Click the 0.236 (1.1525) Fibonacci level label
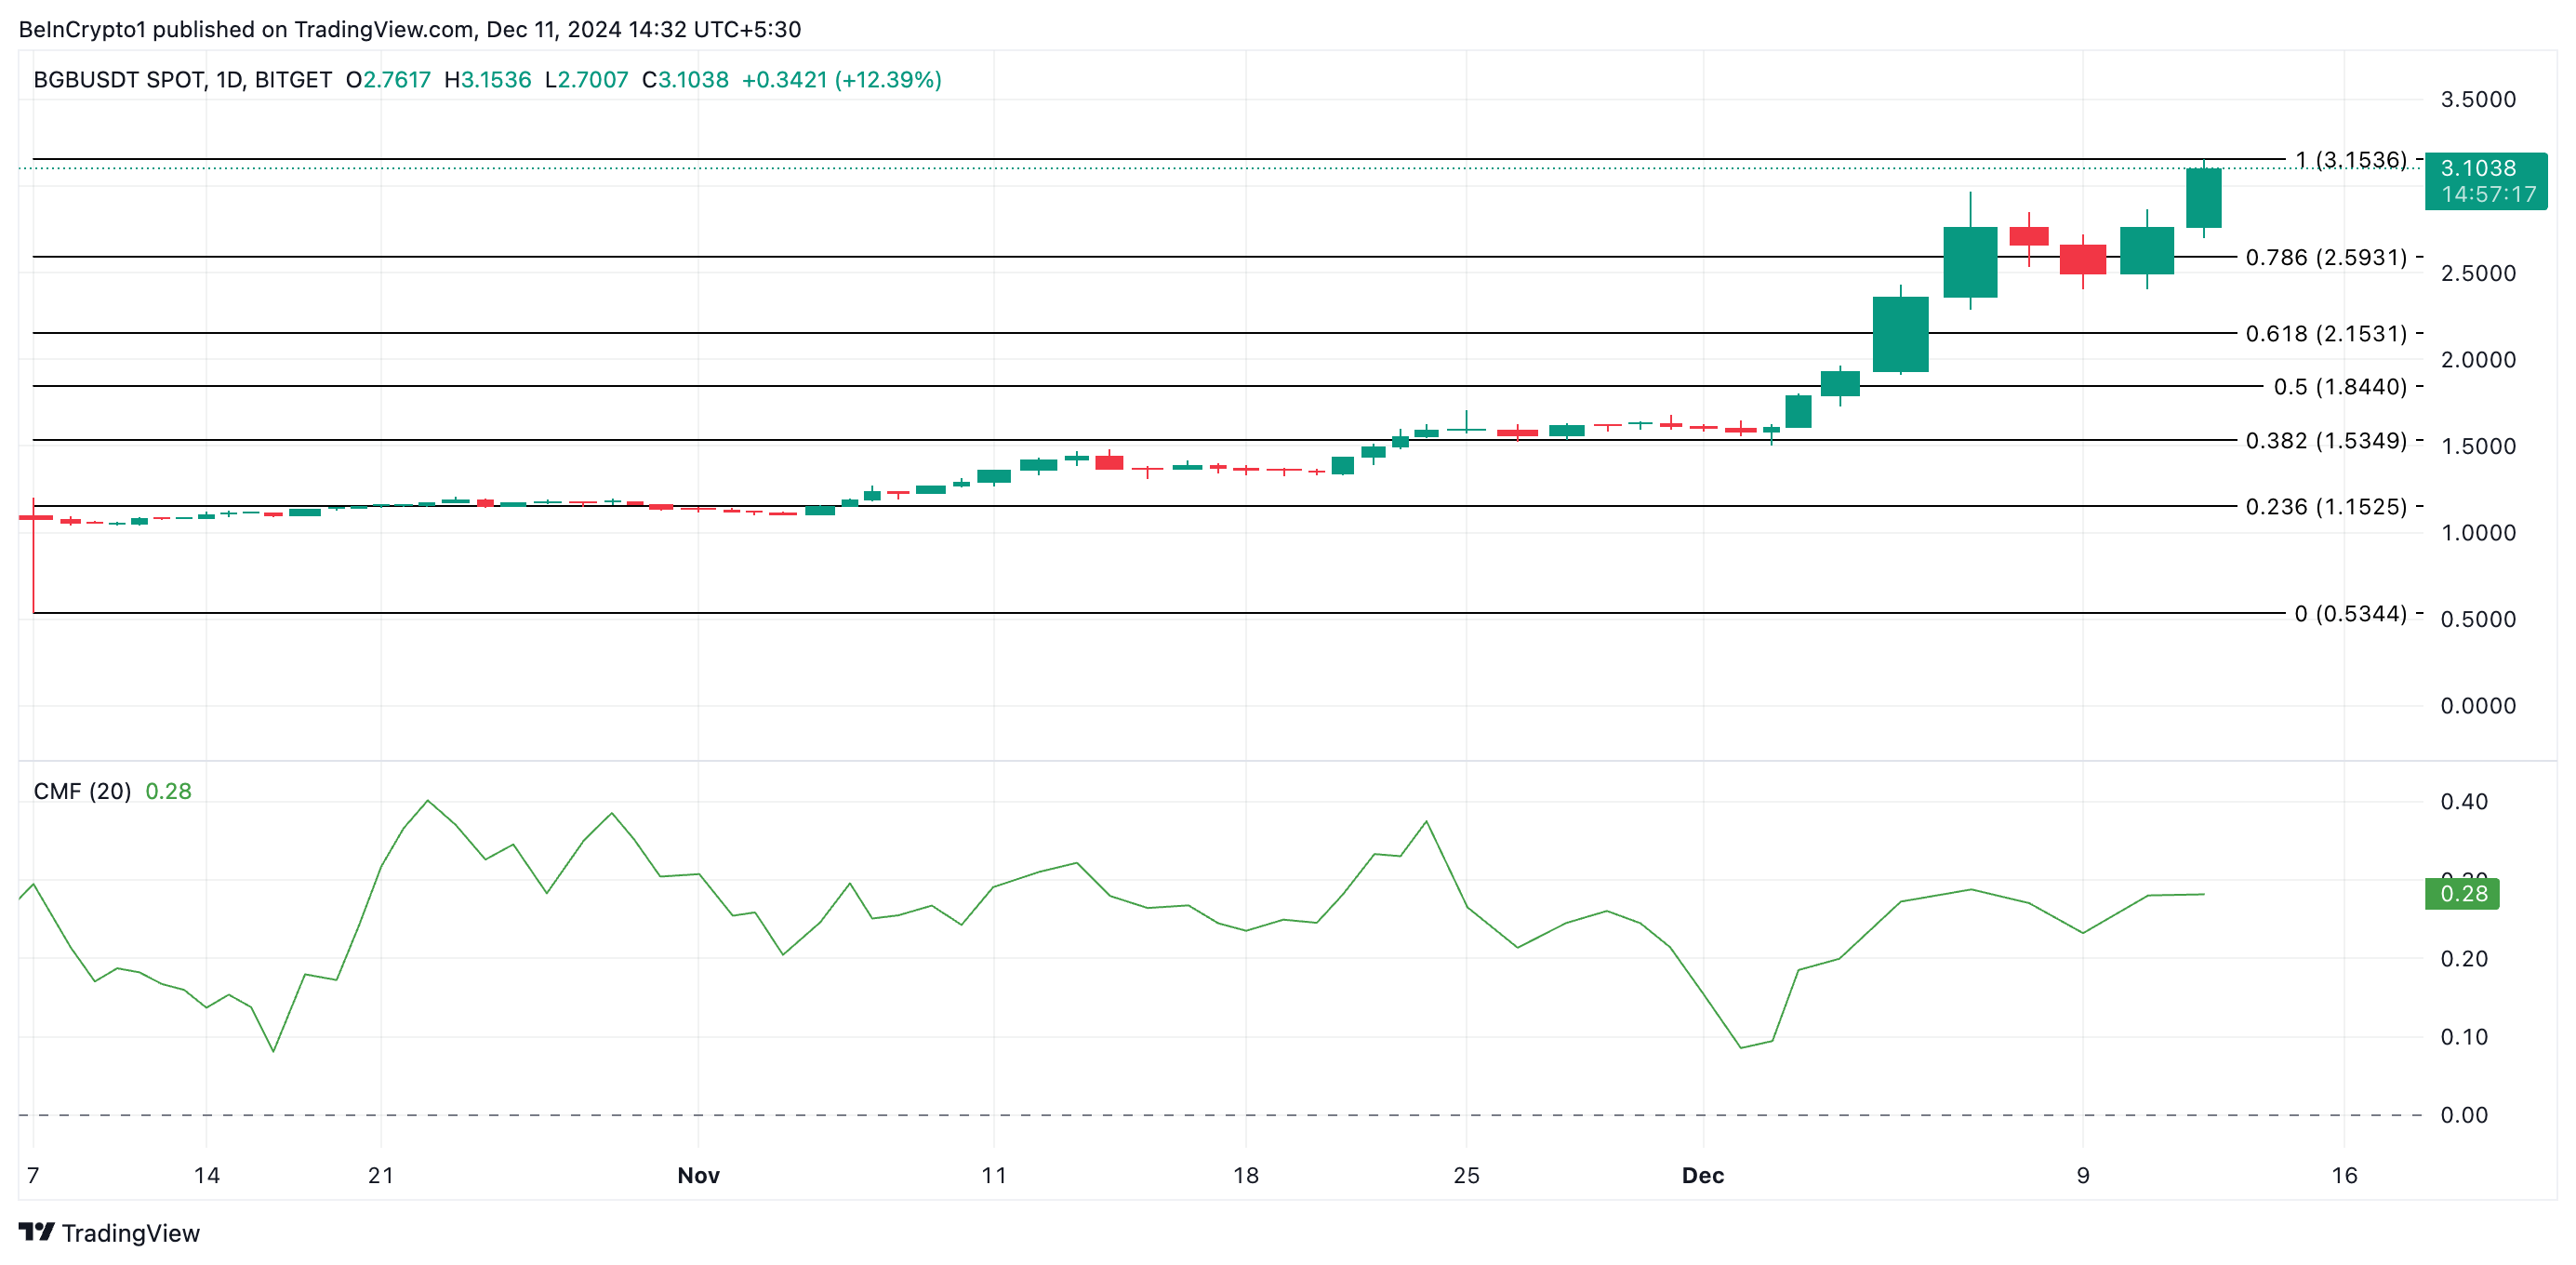This screenshot has height=1265, width=2576. click(x=2325, y=506)
